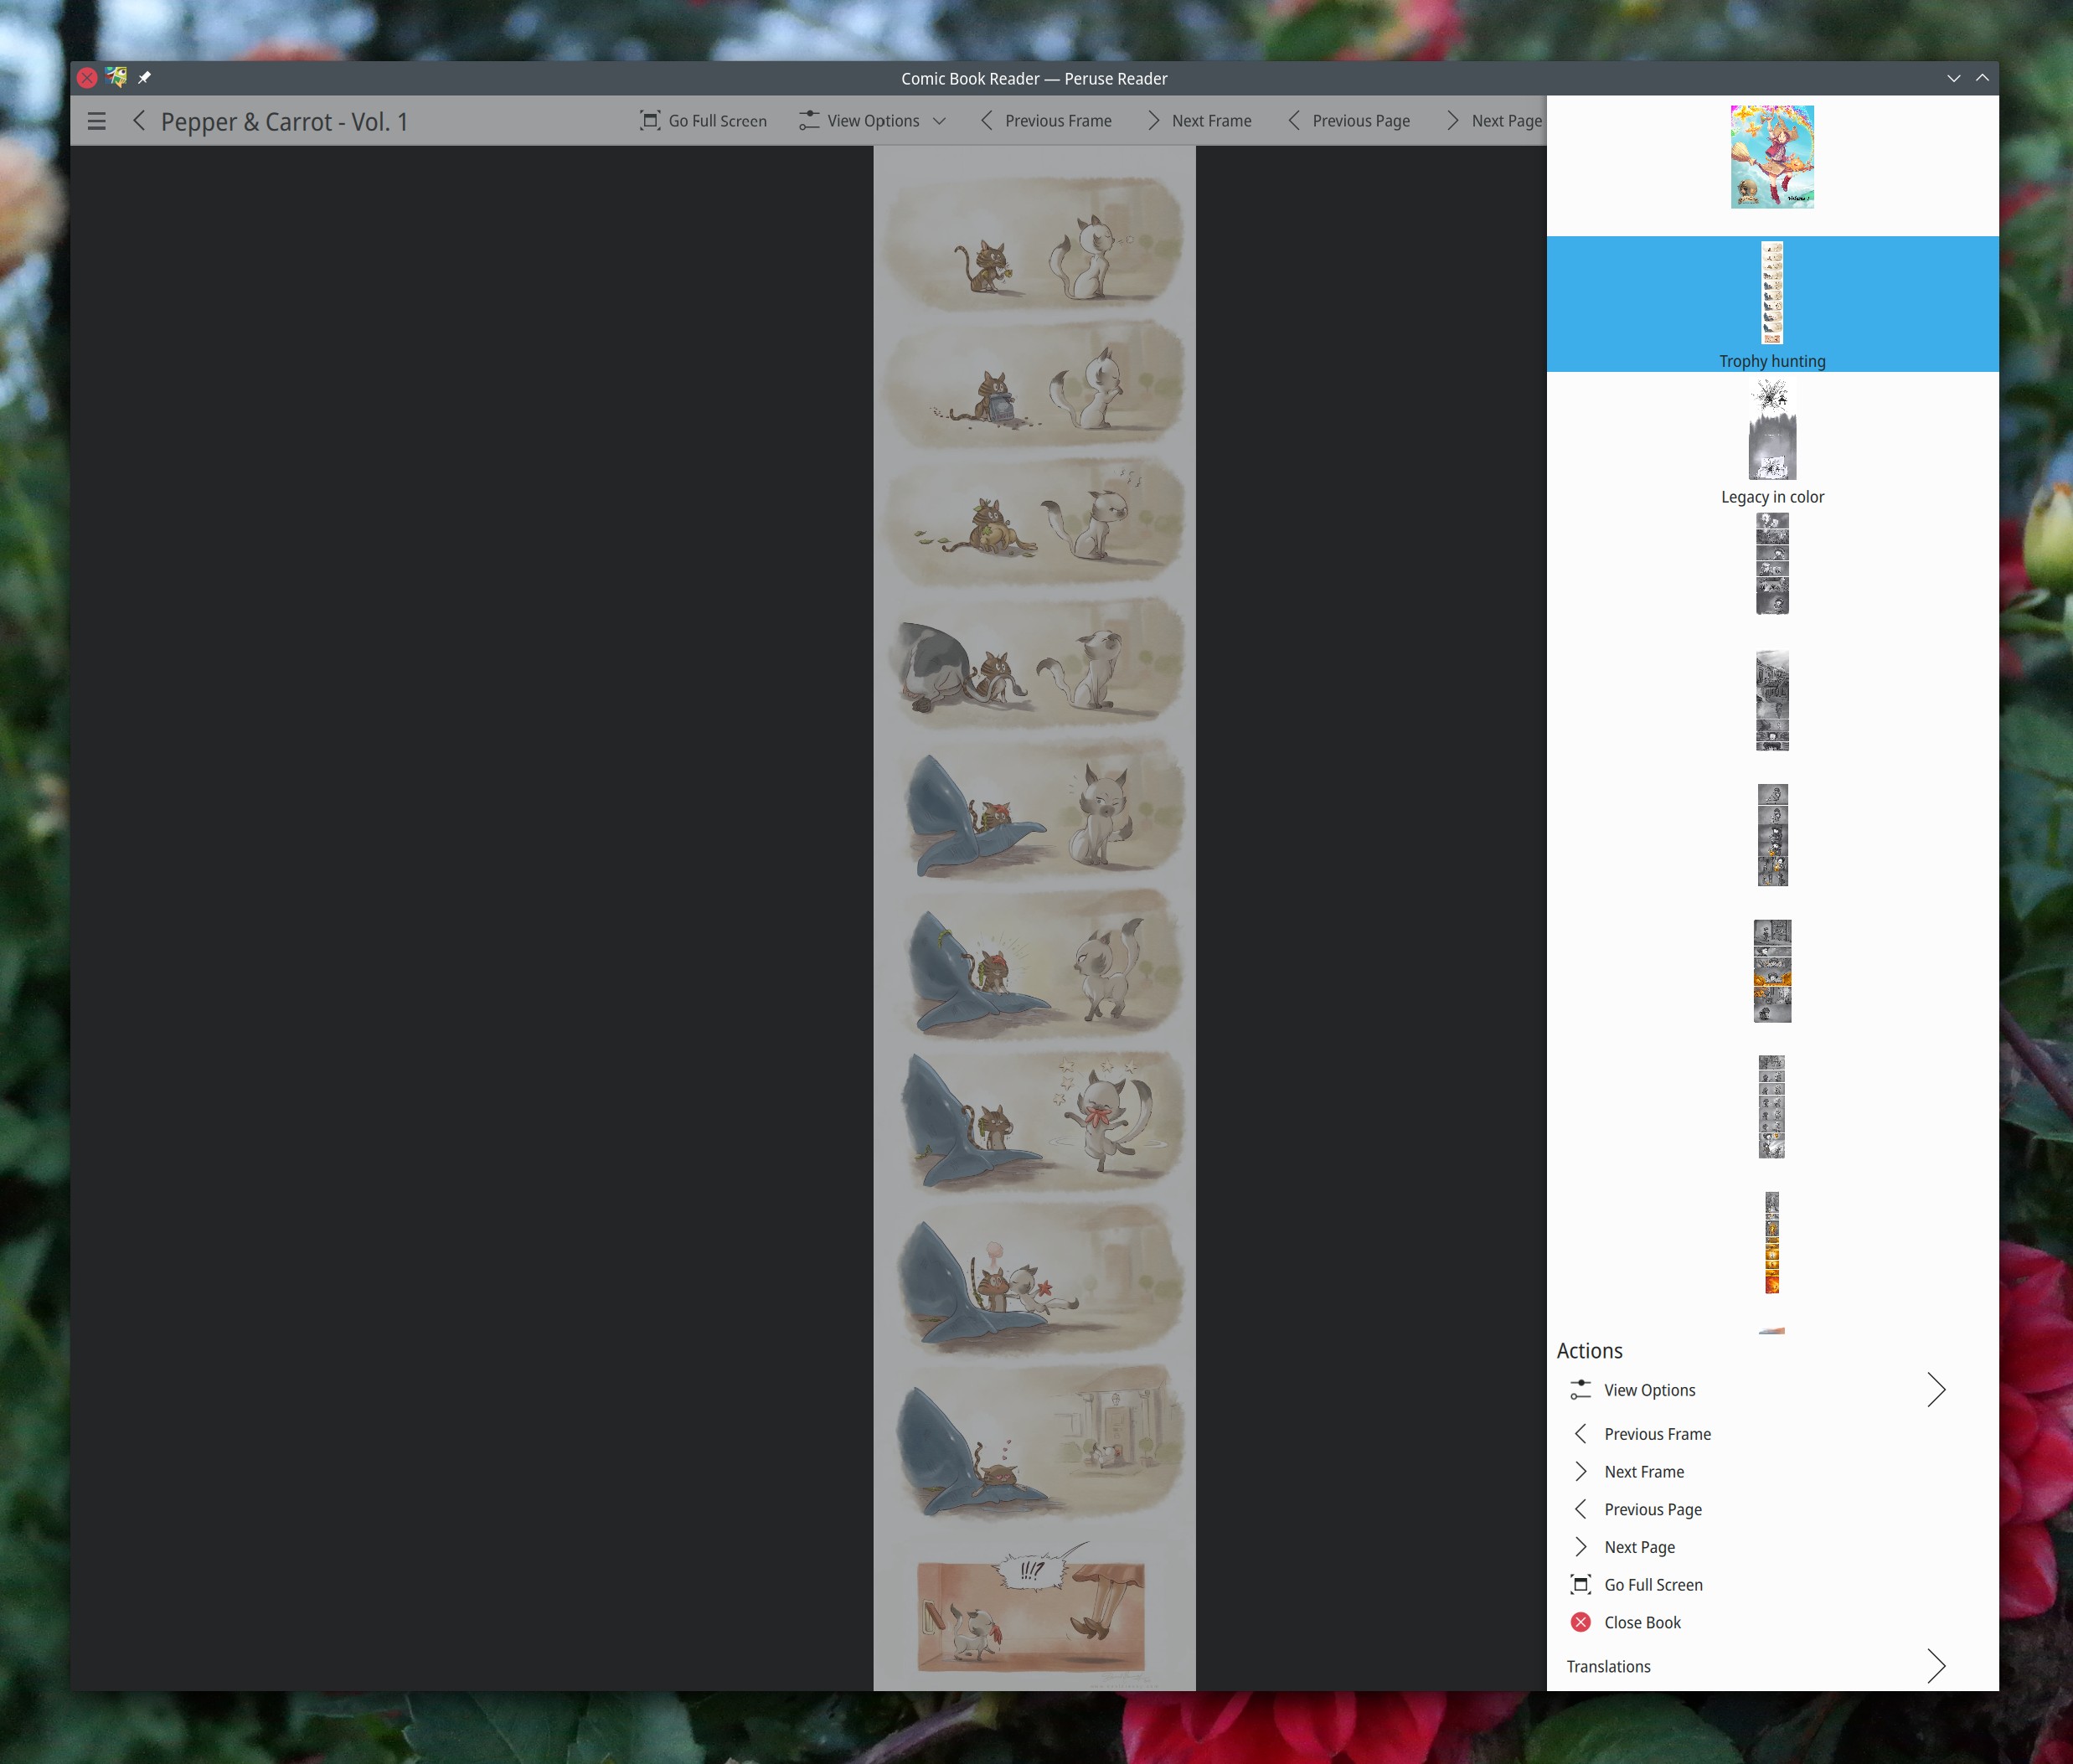Click the Go Full Screen icon

pyautogui.click(x=651, y=121)
